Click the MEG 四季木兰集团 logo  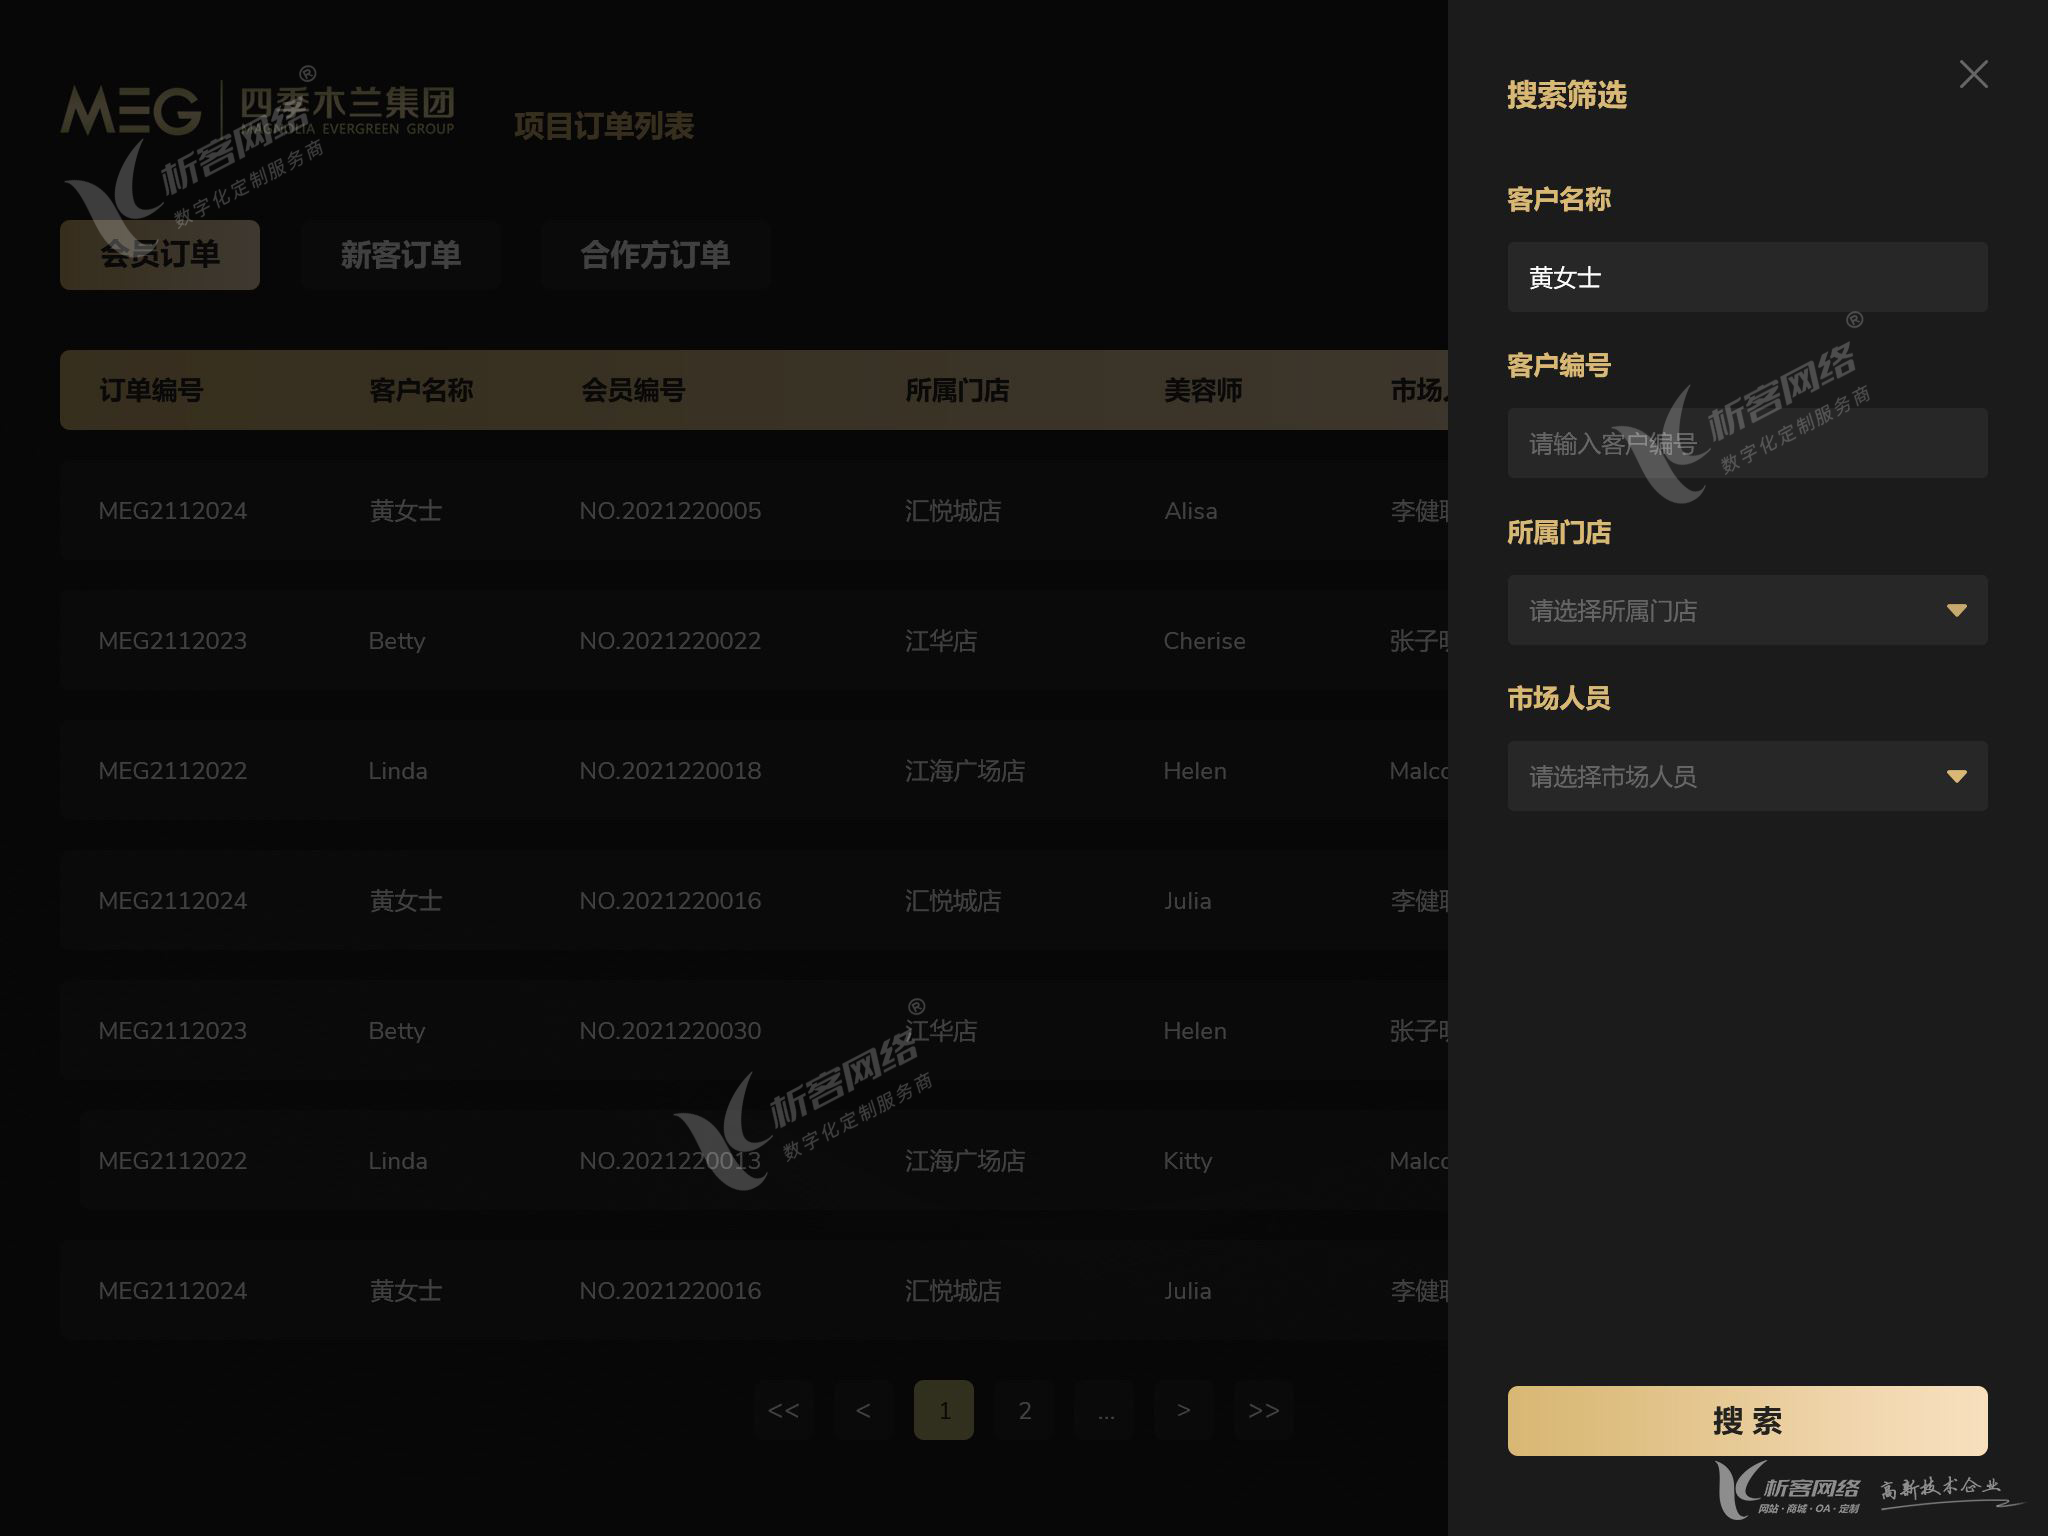pyautogui.click(x=258, y=109)
